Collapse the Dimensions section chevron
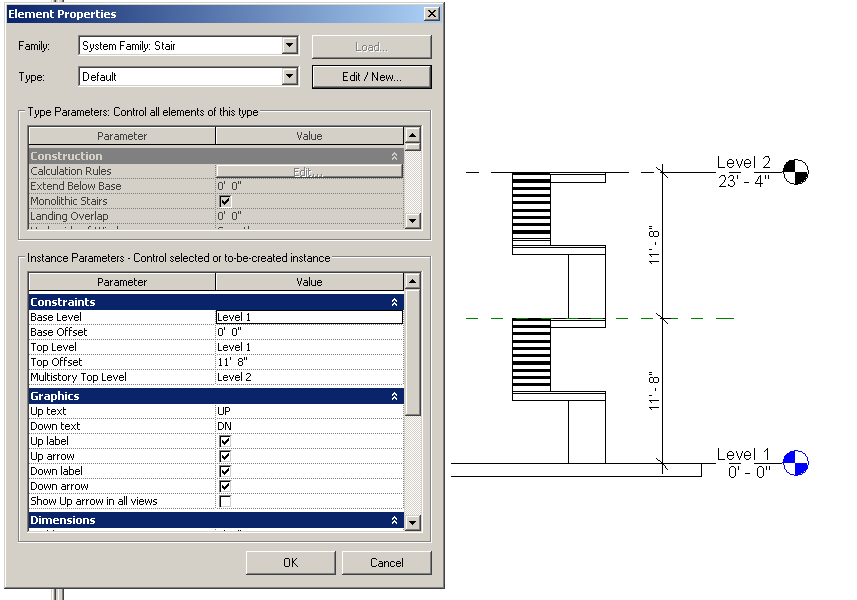Screen dimensions: 857x600 [x=394, y=520]
